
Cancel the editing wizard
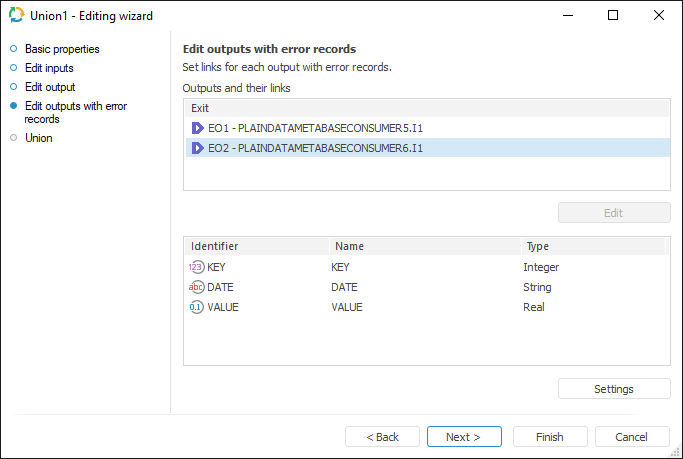click(632, 437)
